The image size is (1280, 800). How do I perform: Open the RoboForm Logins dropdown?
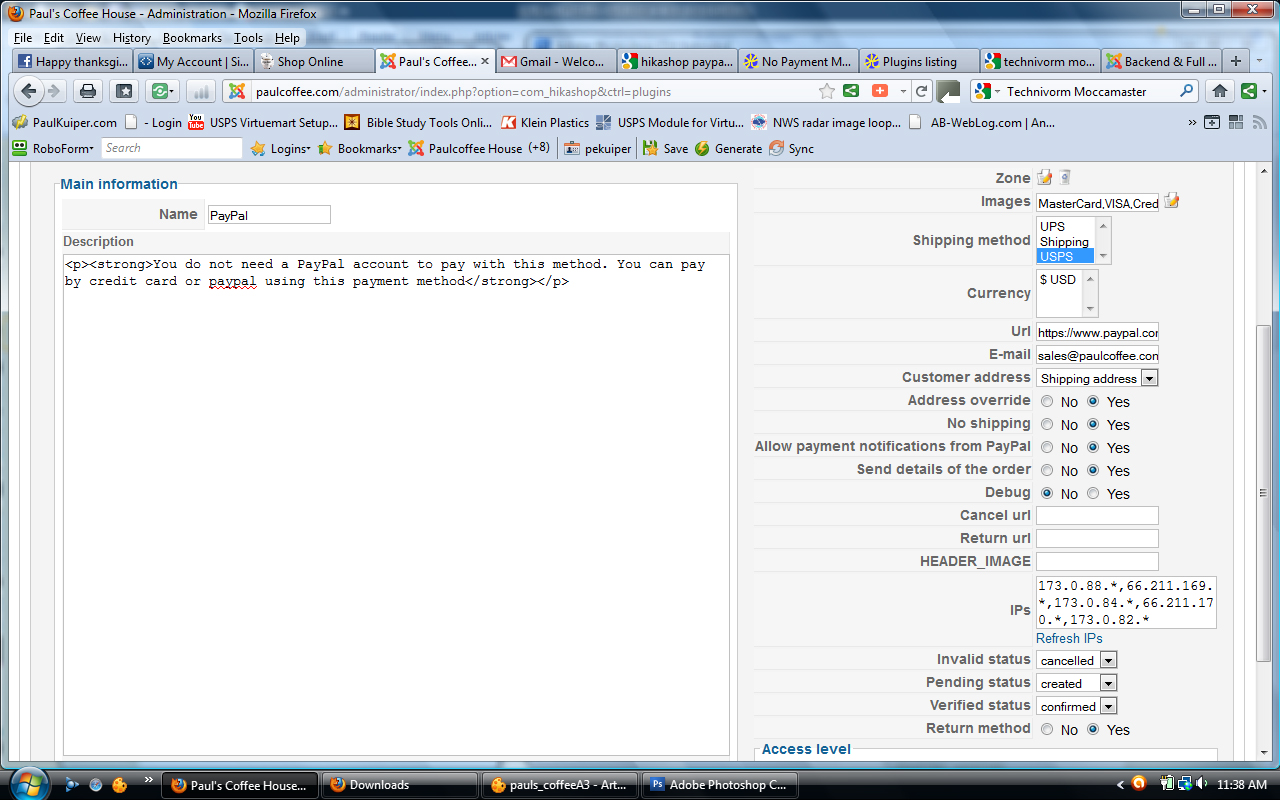pyautogui.click(x=280, y=148)
